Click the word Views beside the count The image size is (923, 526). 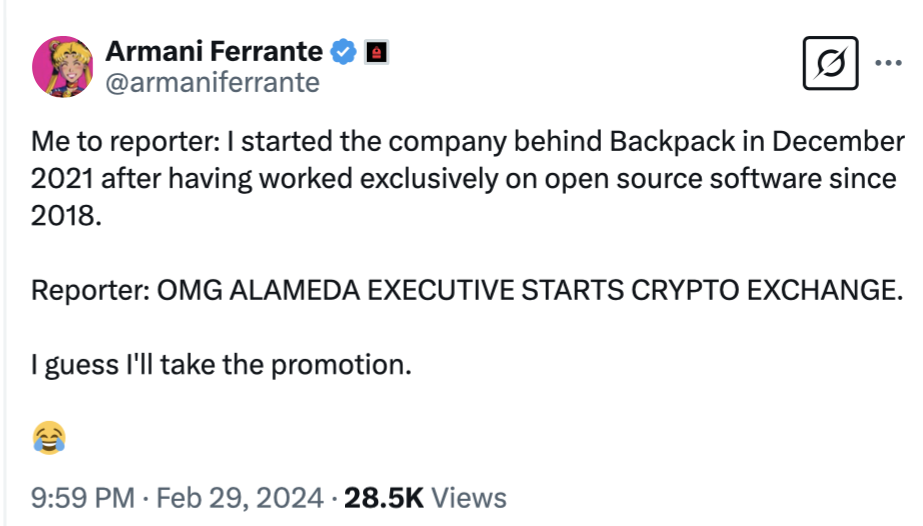click(x=470, y=497)
